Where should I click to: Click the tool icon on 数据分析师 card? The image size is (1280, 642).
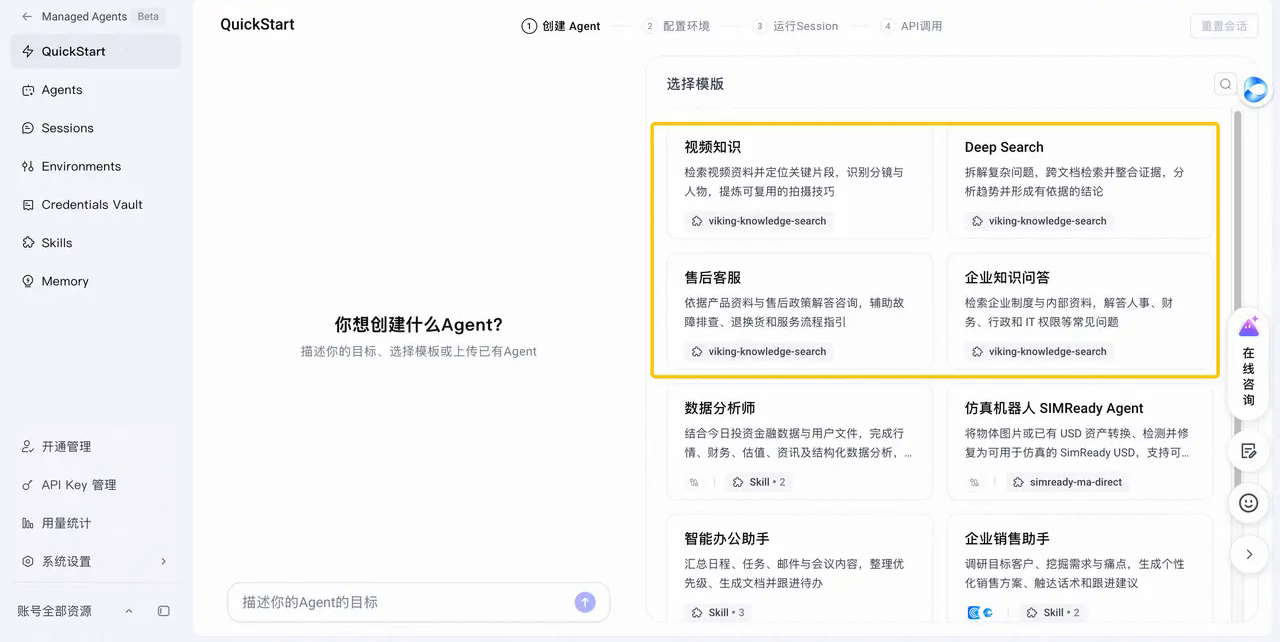694,482
